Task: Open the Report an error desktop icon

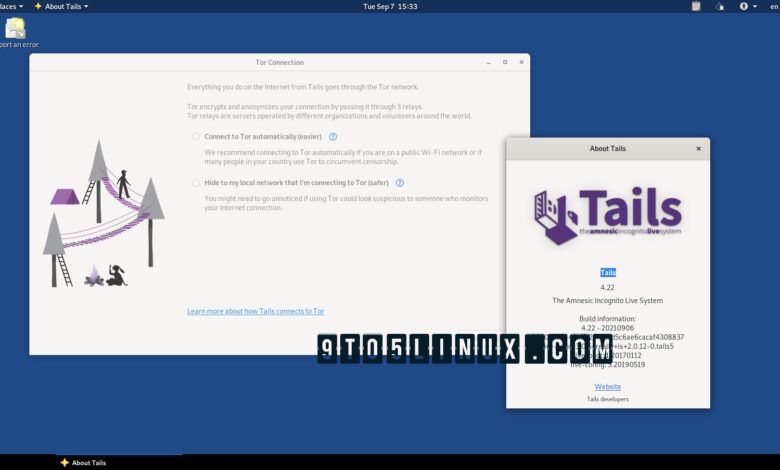Action: (18, 33)
